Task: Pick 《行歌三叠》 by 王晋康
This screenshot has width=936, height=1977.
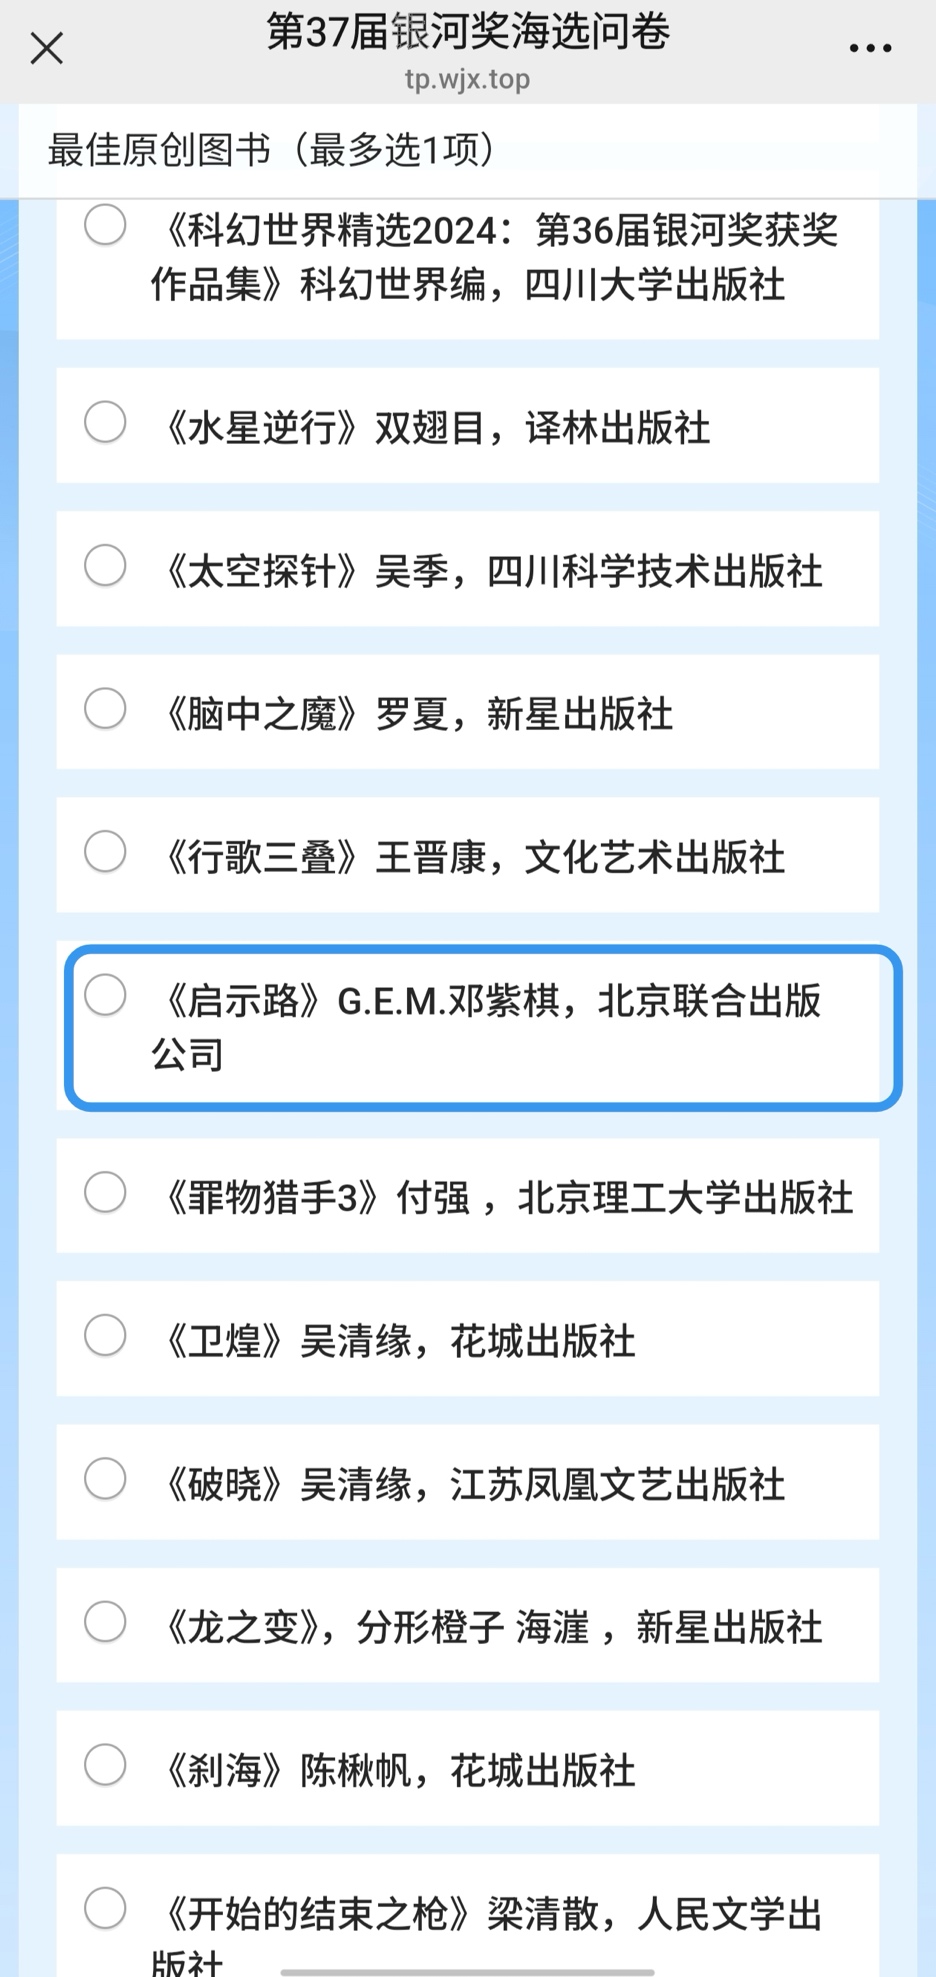Action: (x=105, y=852)
